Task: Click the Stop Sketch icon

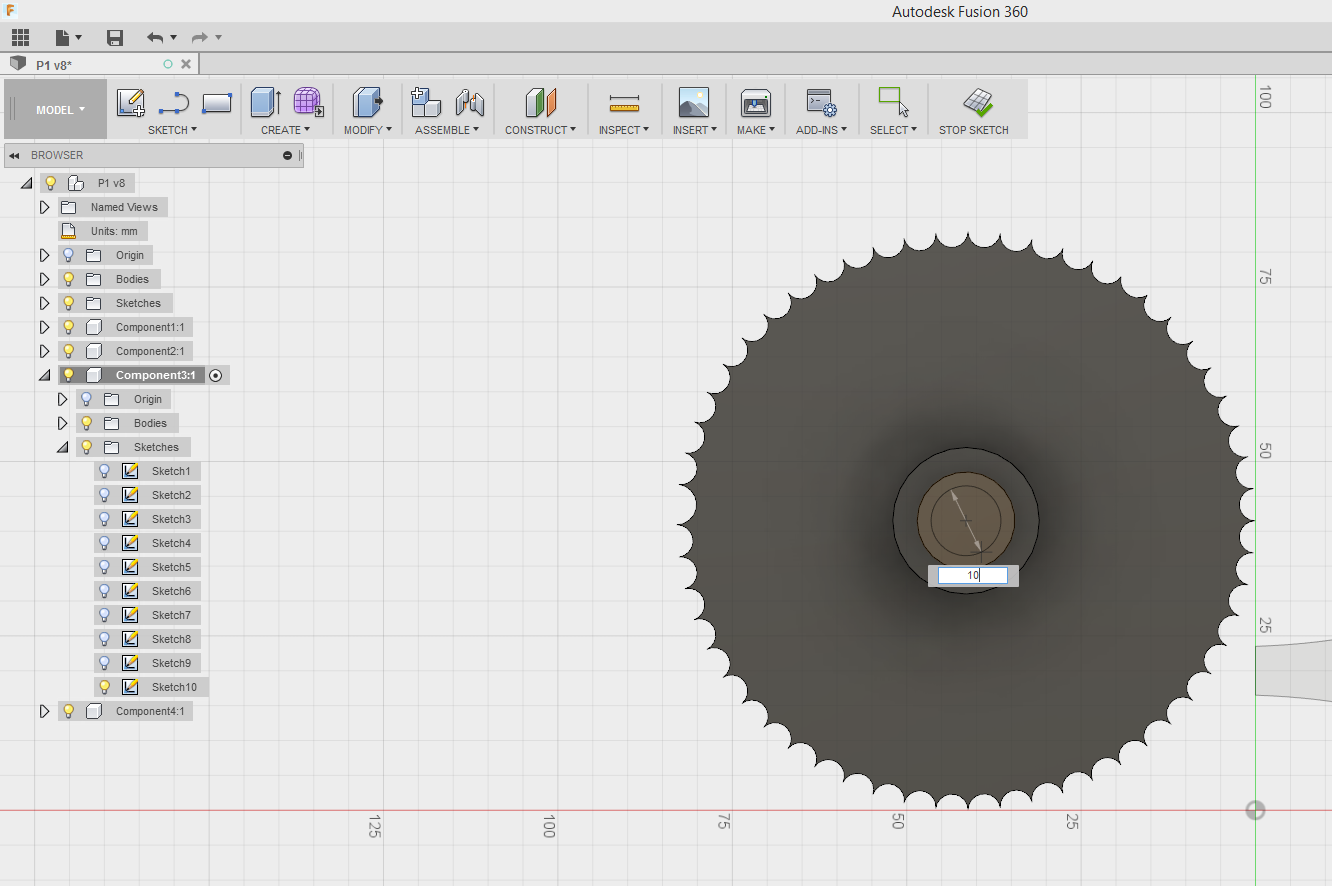Action: coord(977,102)
